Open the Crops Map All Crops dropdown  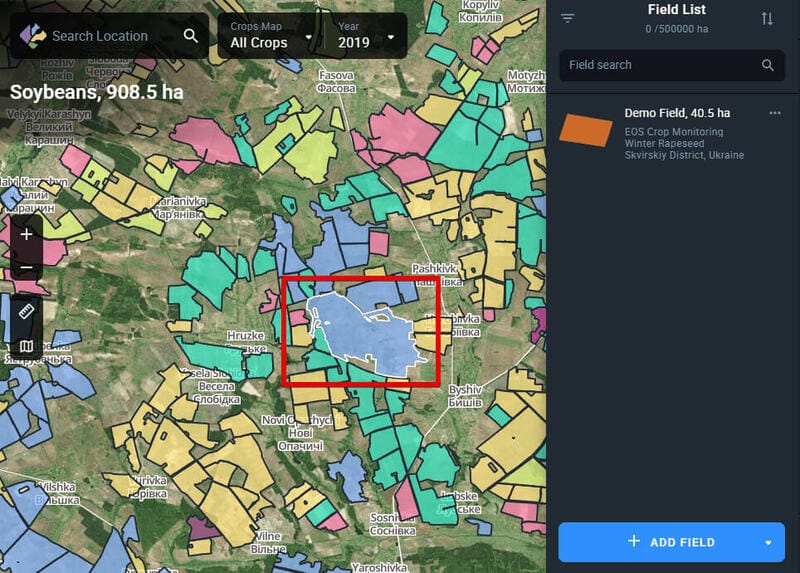(x=270, y=36)
